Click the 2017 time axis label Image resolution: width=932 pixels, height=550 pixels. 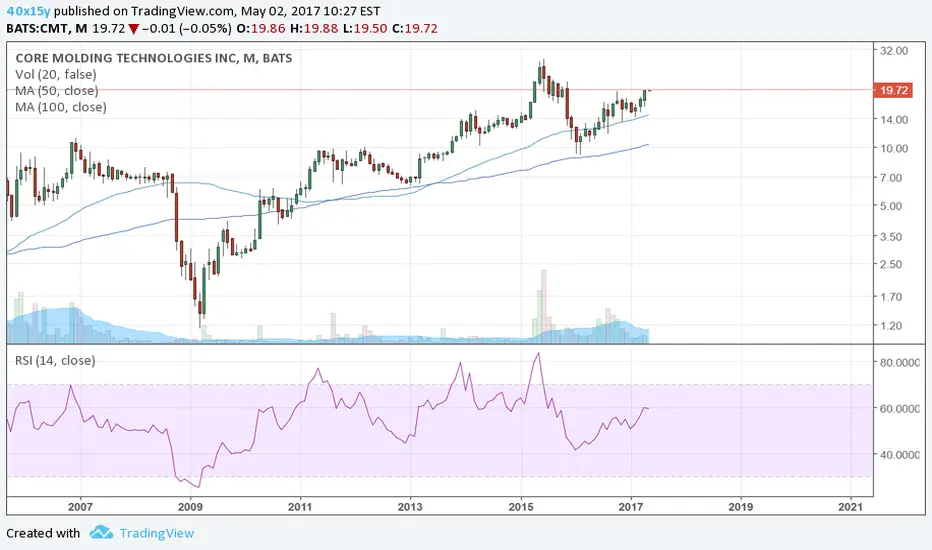pos(631,507)
